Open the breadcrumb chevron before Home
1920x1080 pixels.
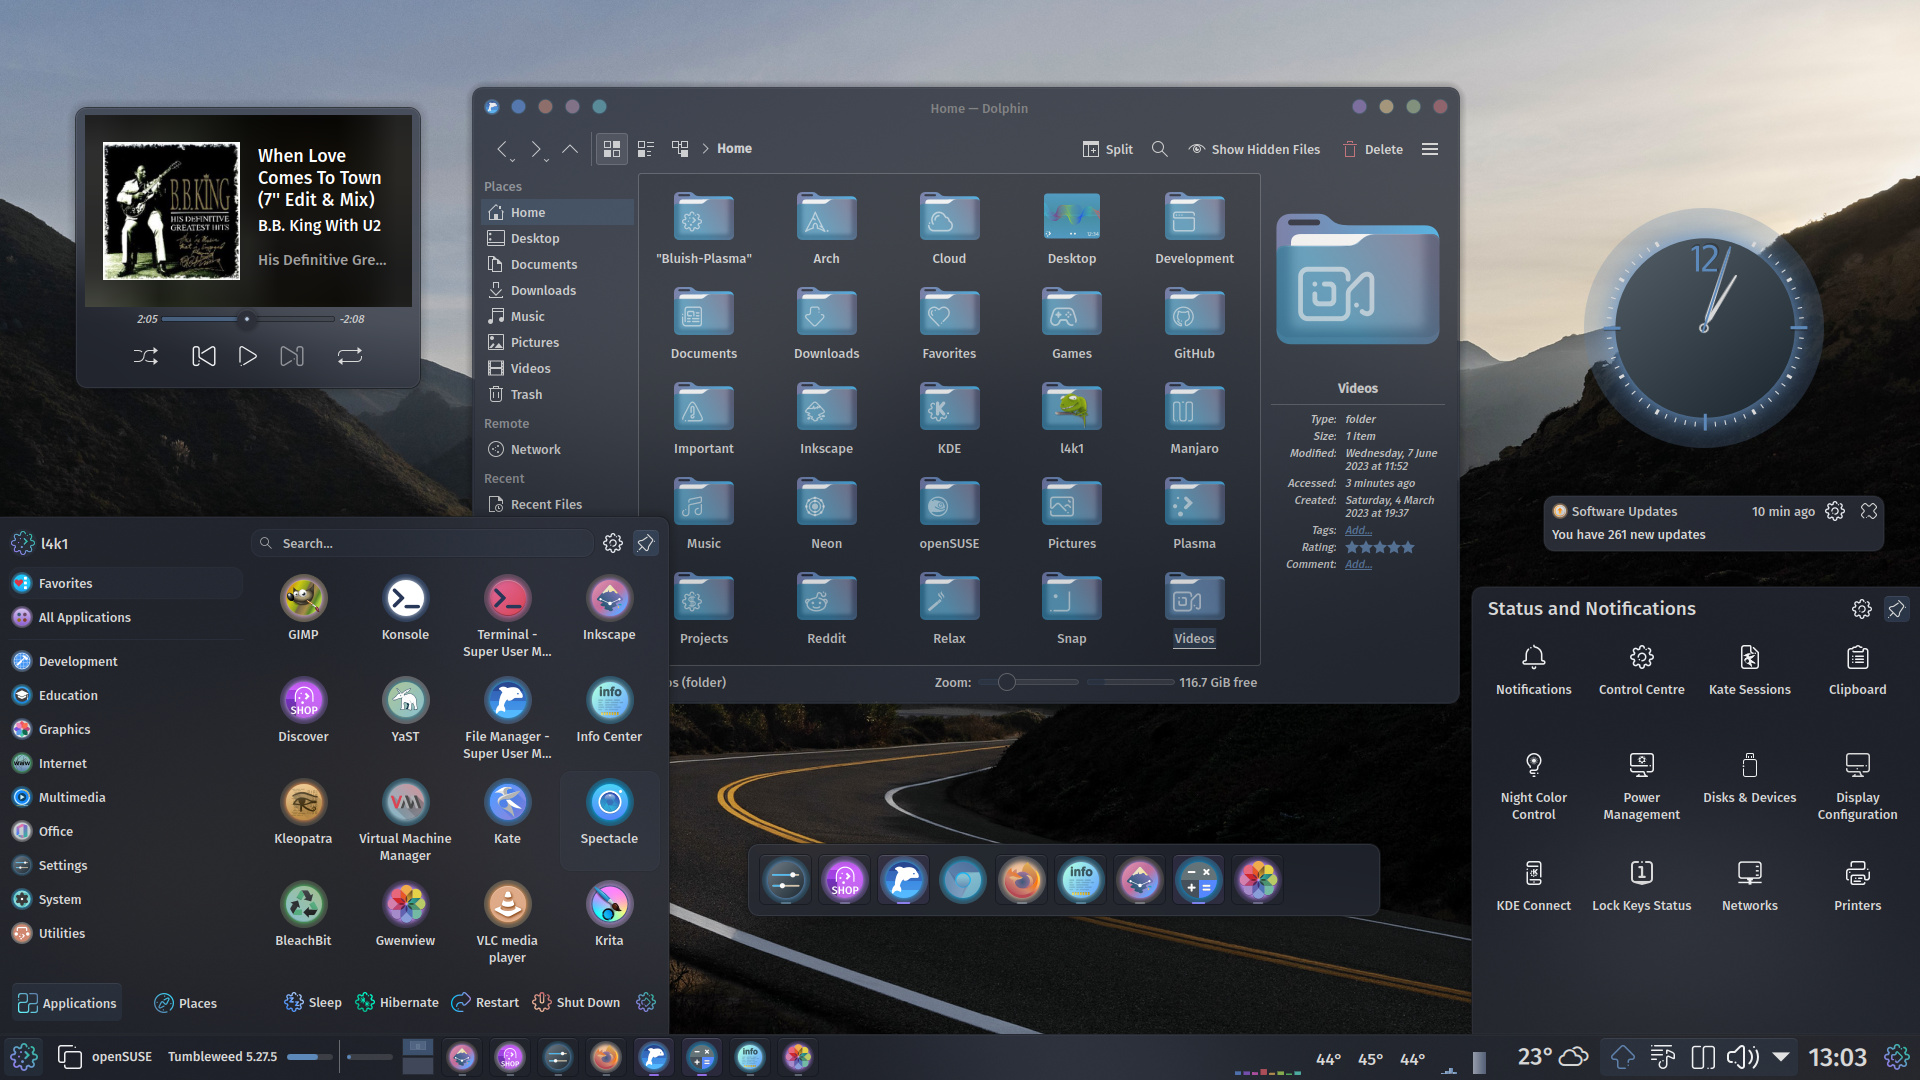[x=706, y=148]
